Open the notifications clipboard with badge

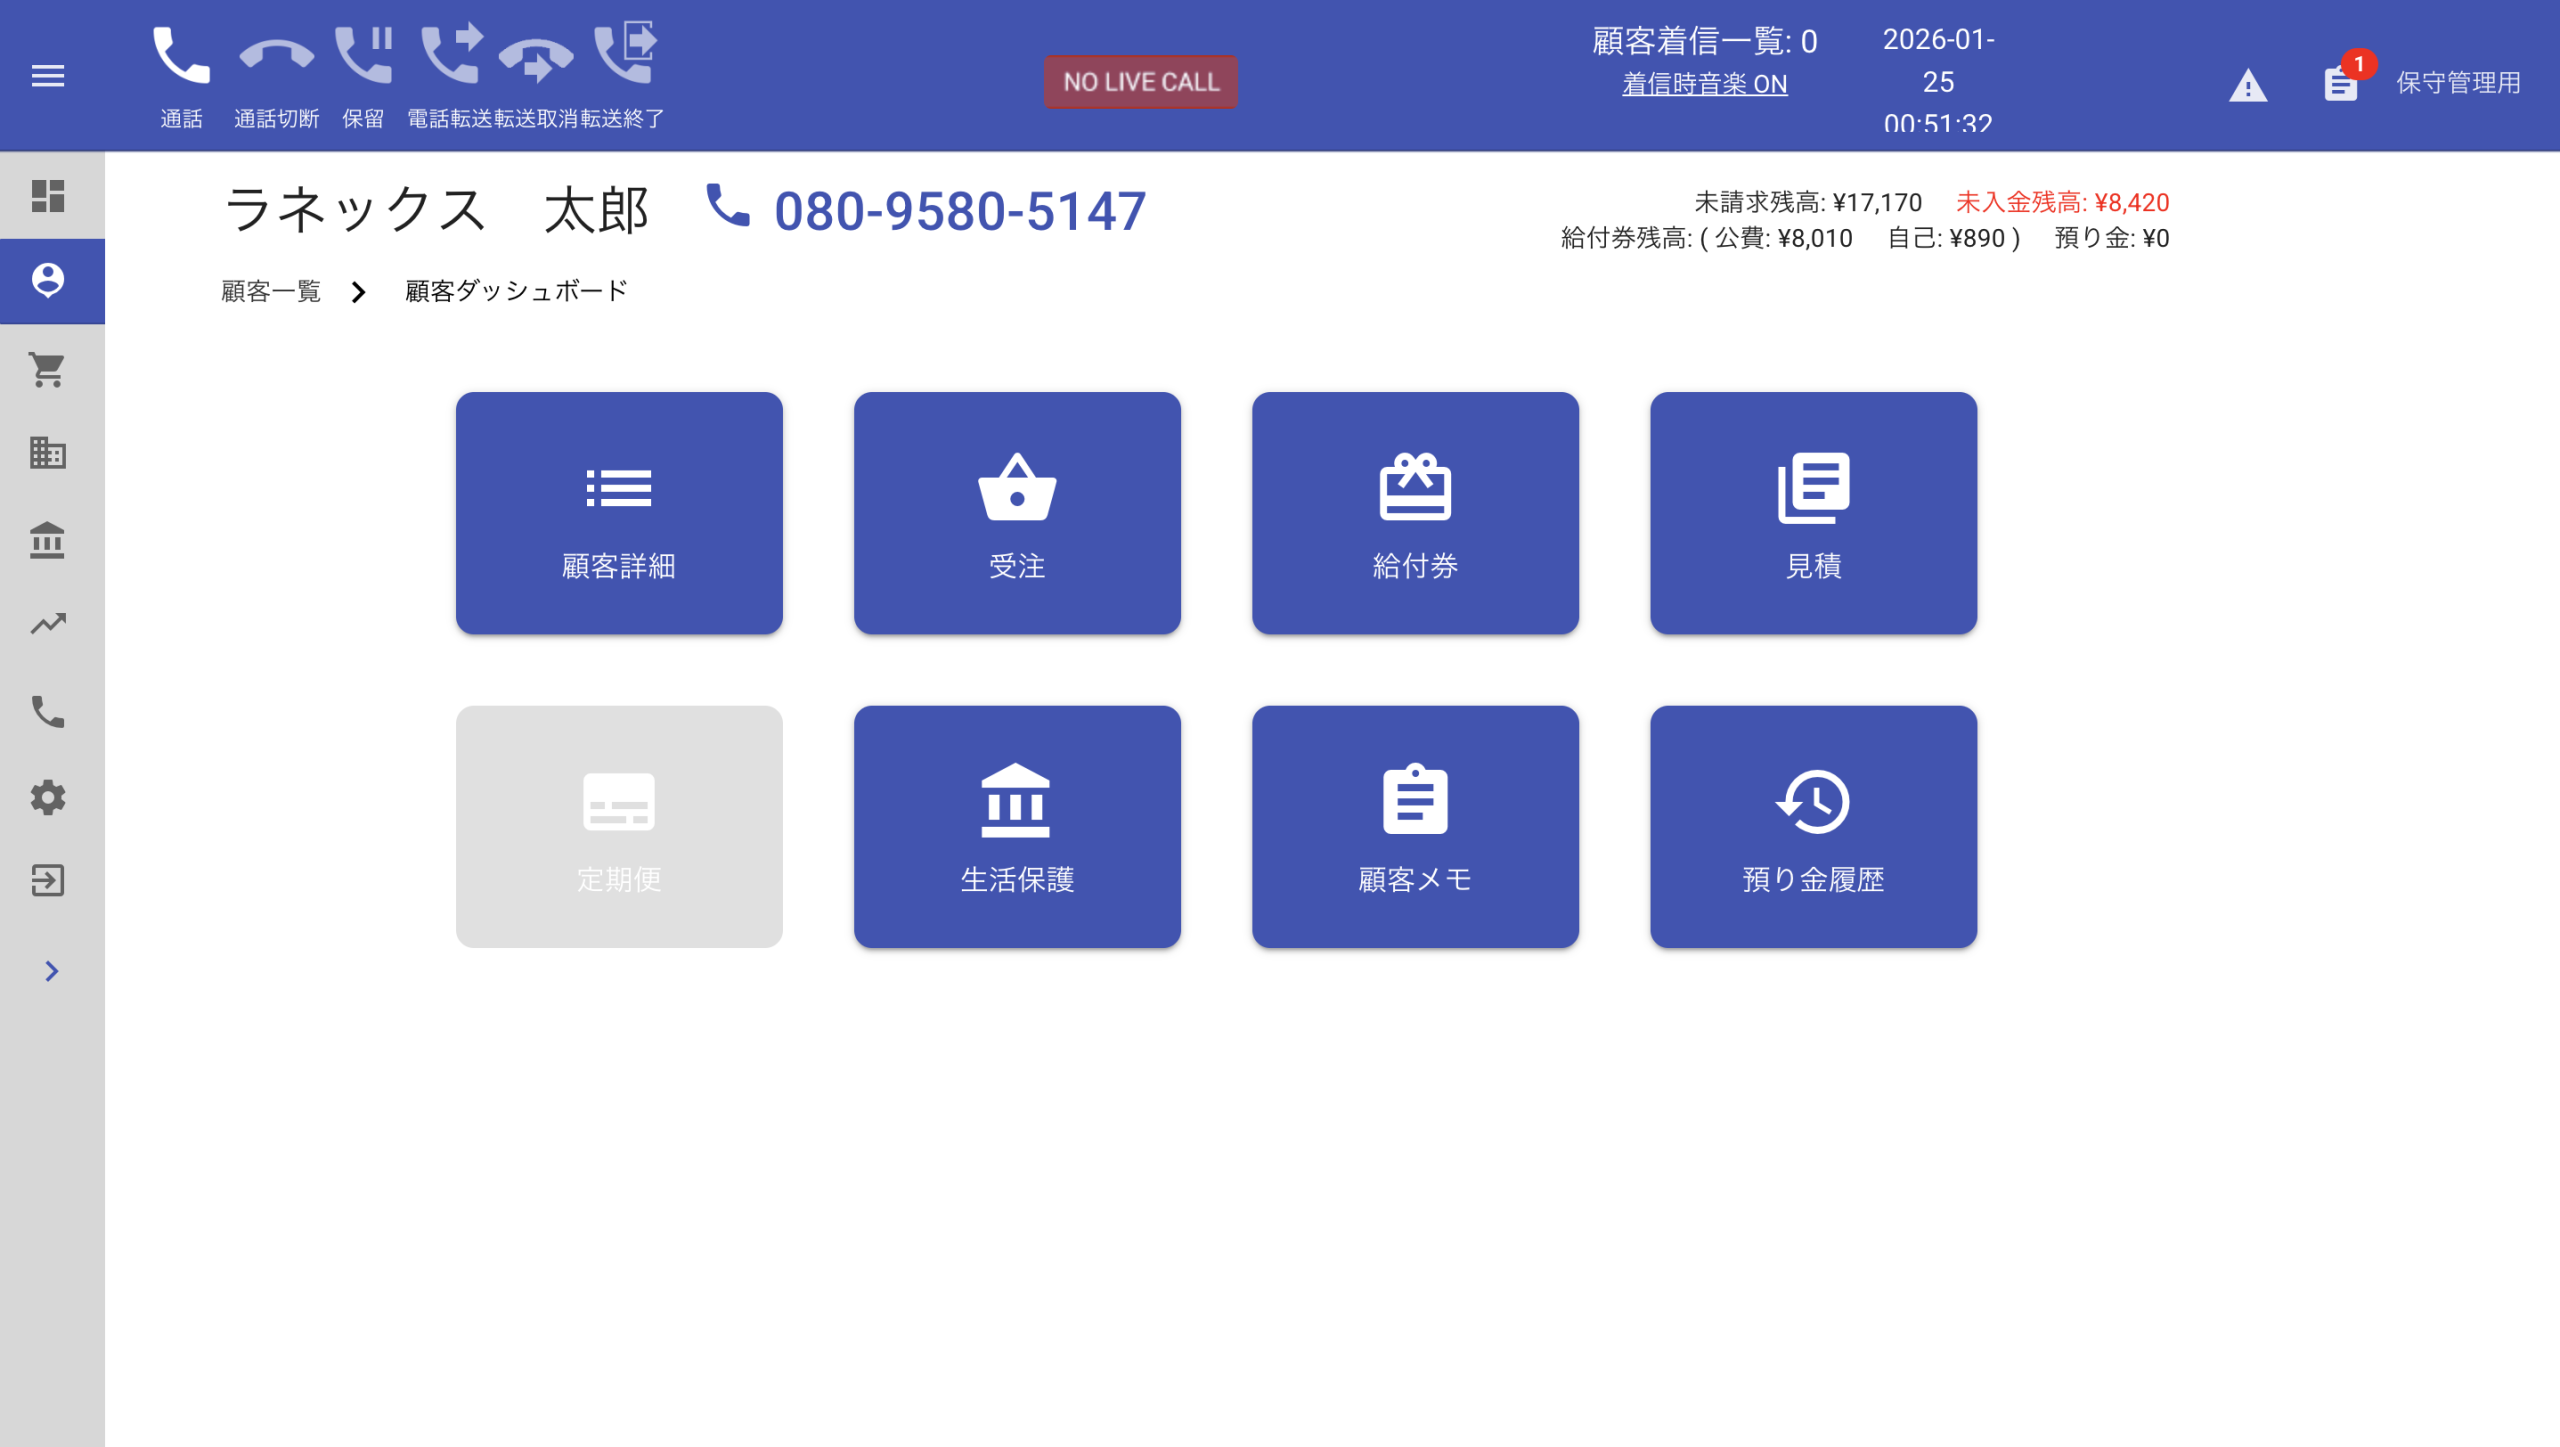[x=2341, y=83]
